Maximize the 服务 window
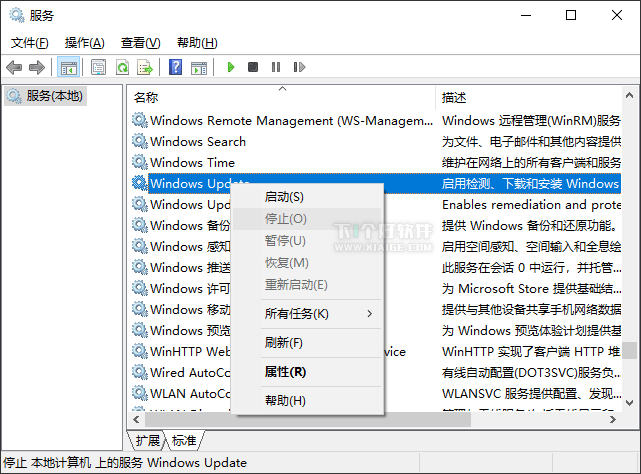 coord(571,15)
